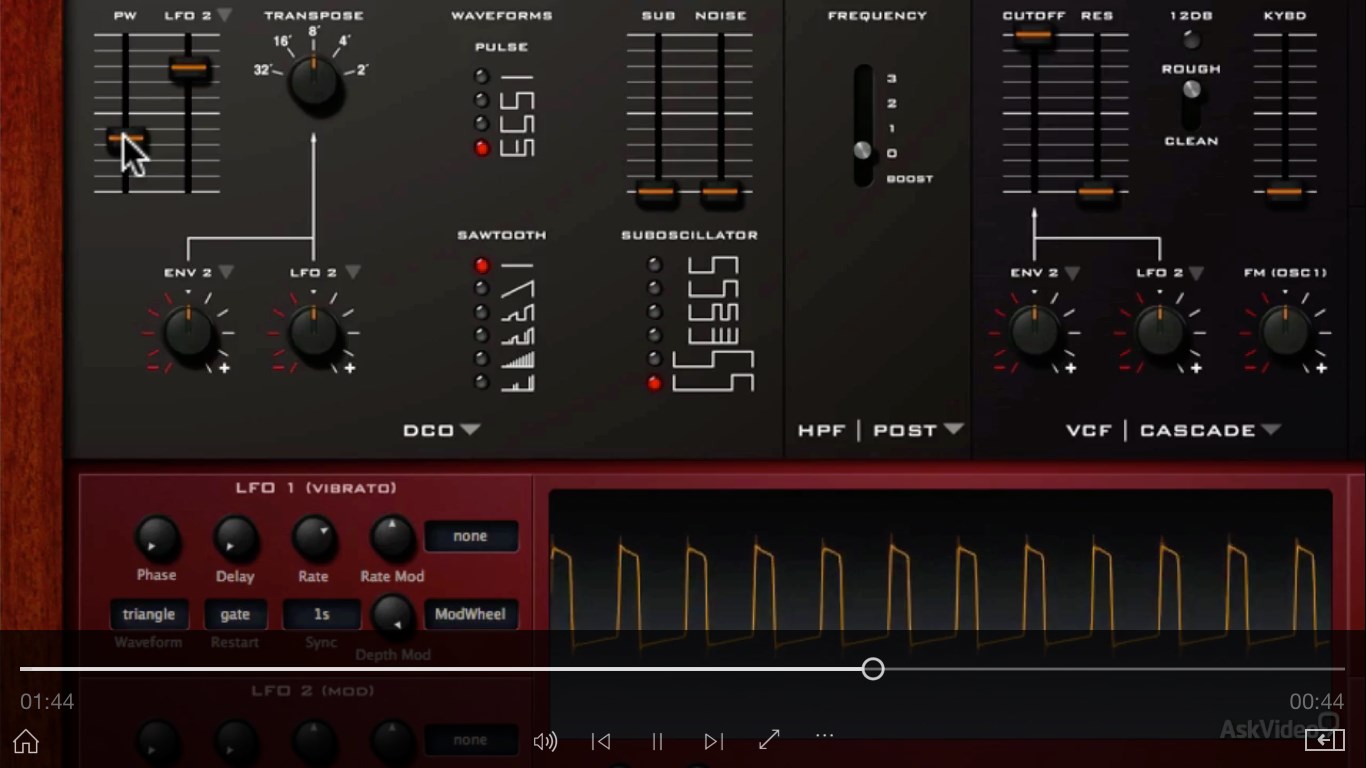Select the fifth sawtooth waveform LED
Image resolution: width=1366 pixels, height=768 pixels.
pos(482,358)
